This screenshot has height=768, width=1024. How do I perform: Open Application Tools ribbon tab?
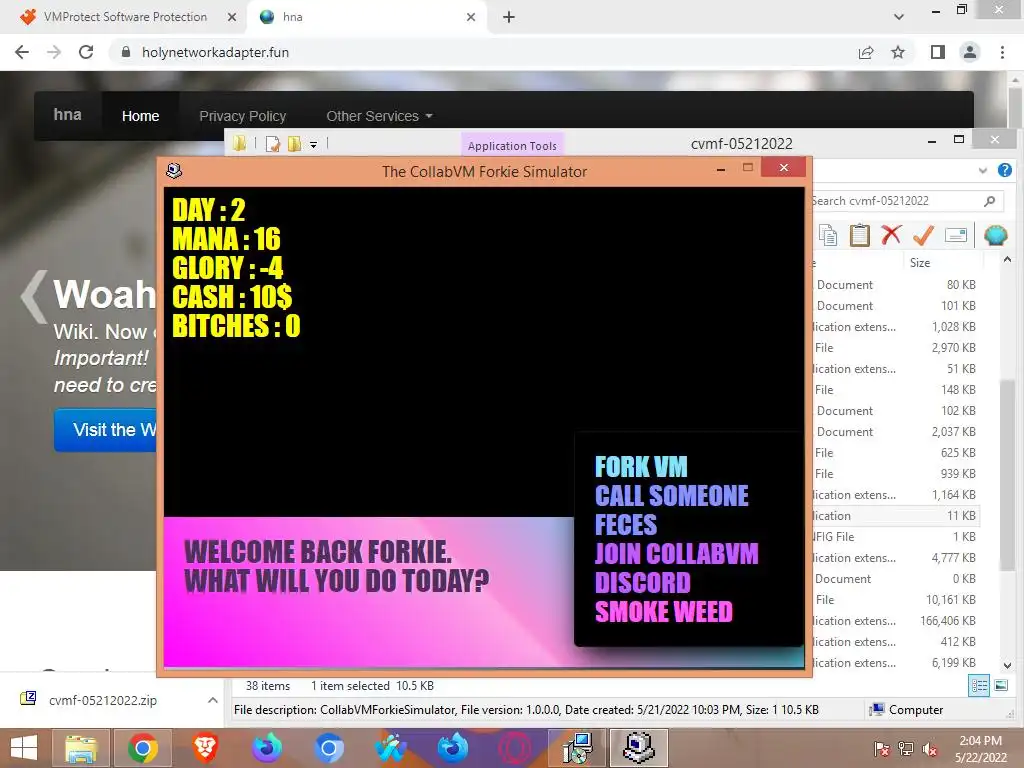point(512,146)
